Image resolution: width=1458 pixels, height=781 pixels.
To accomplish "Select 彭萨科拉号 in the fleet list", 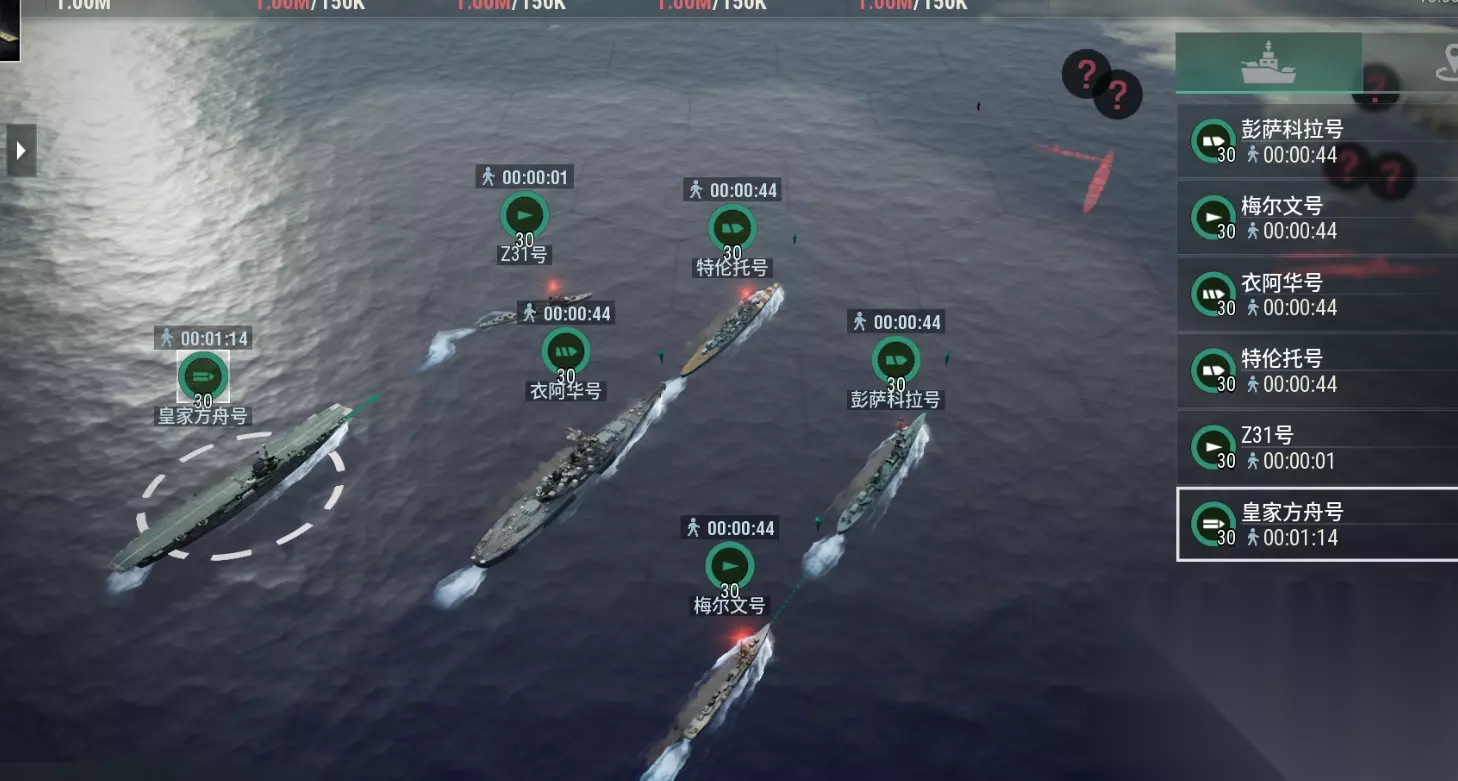I will pos(1317,141).
